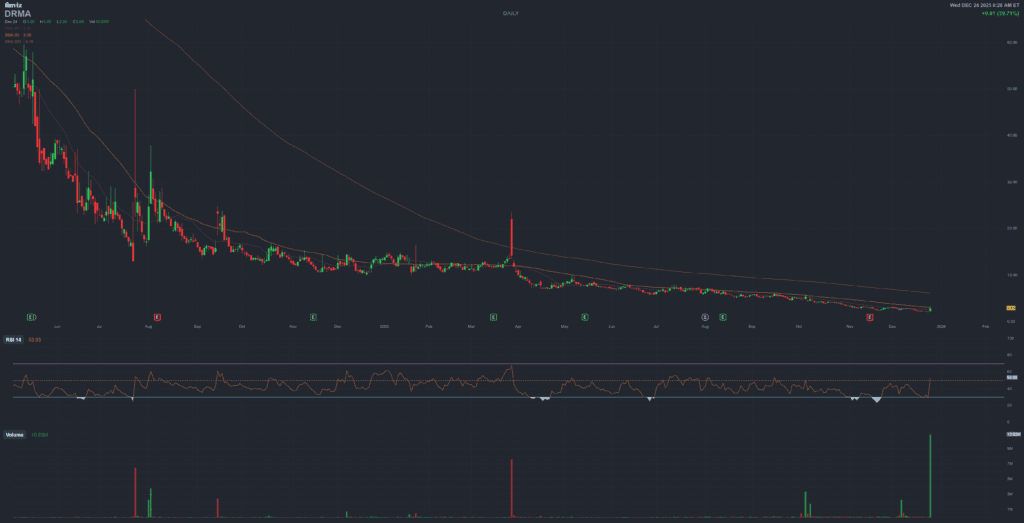Click the current price tag on price axis

1011,307
